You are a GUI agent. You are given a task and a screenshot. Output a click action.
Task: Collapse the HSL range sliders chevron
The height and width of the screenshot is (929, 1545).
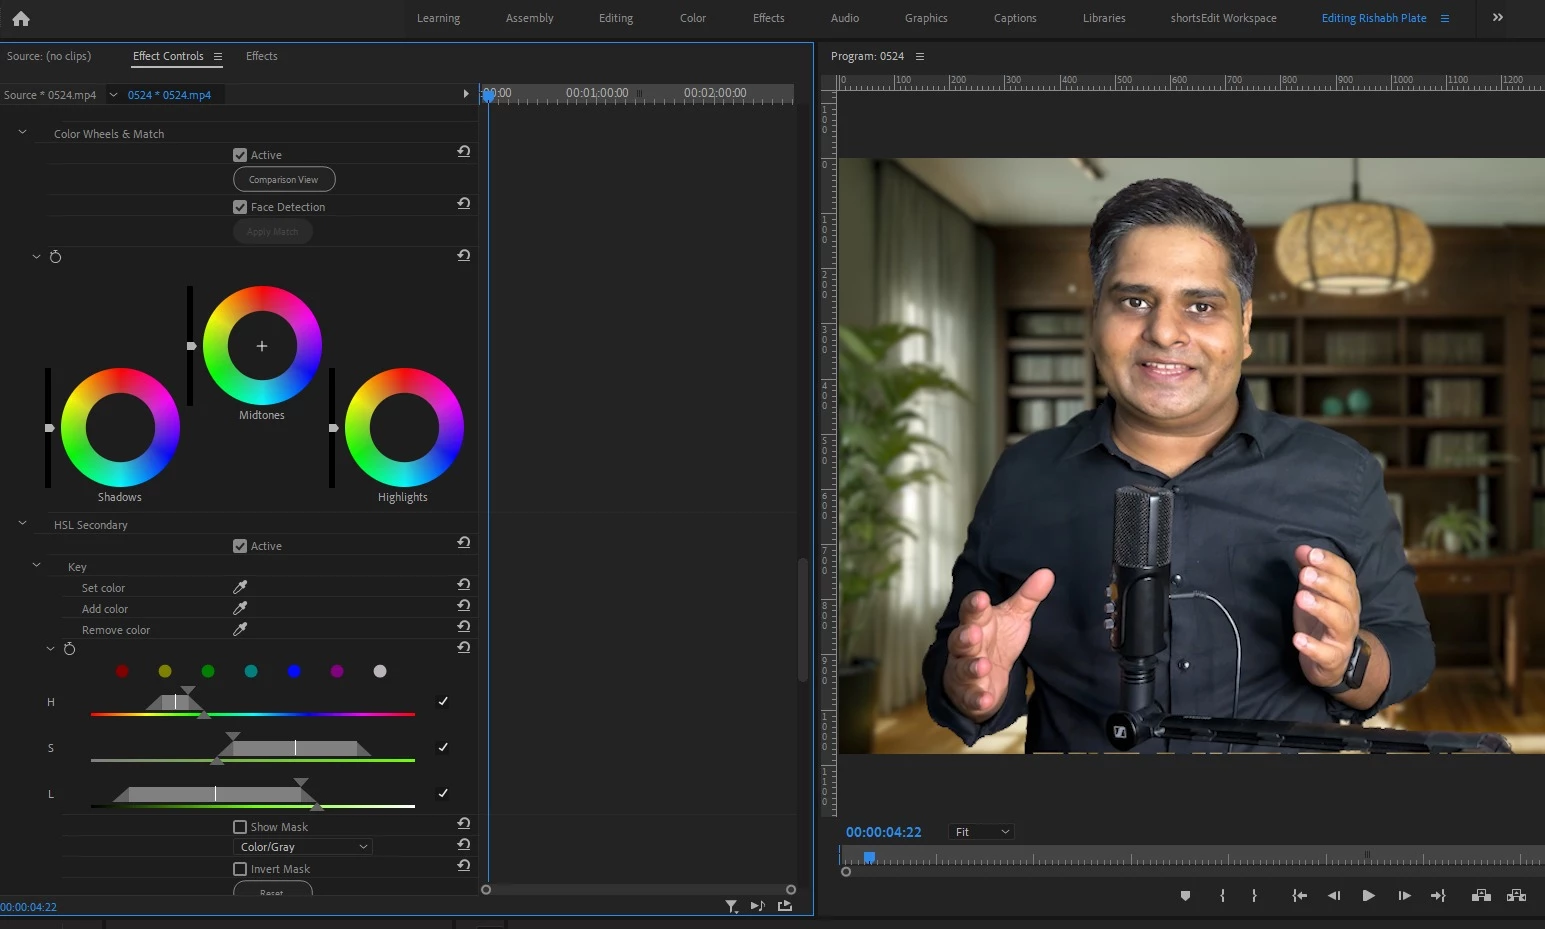[x=51, y=649]
